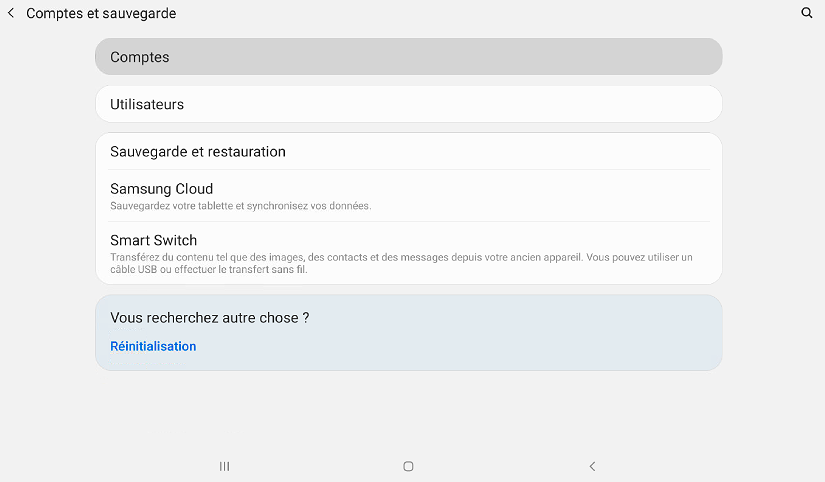Follow the Réinitialisation link
The image size is (825, 482).
point(153,346)
